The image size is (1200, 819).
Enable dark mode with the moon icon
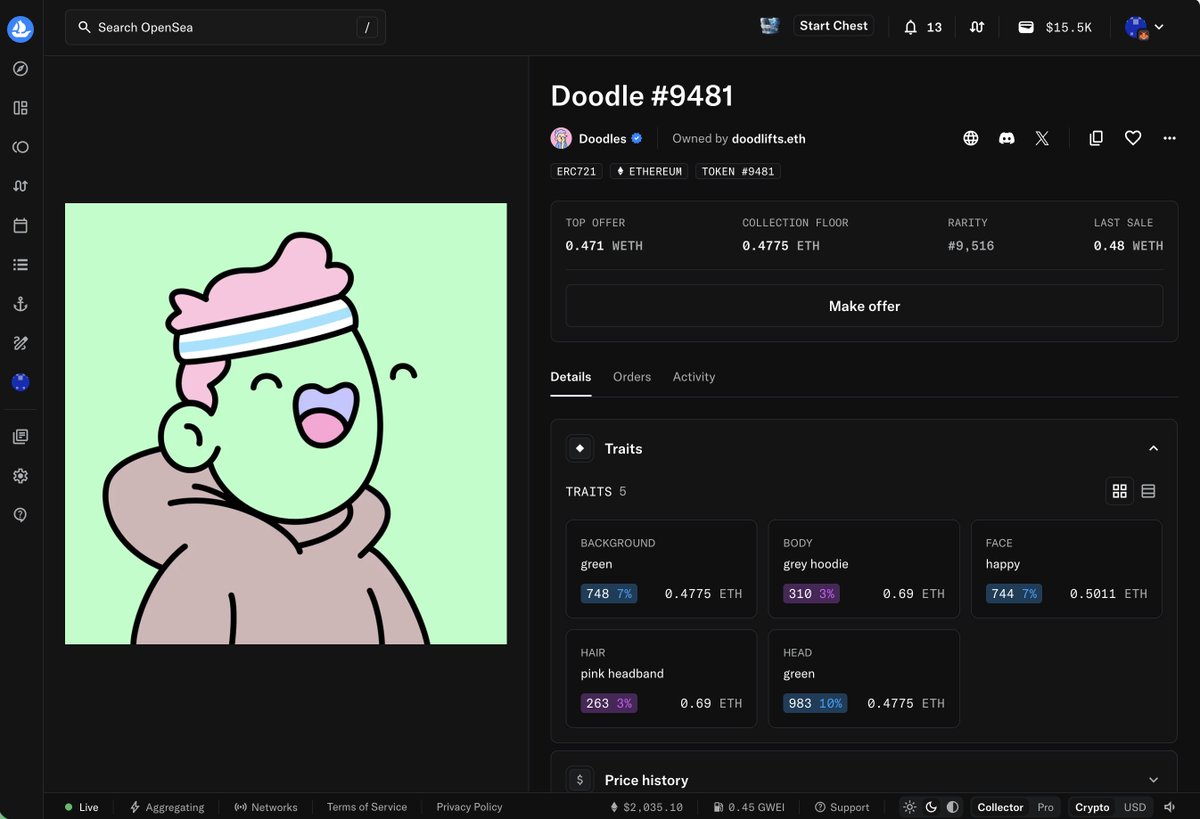[930, 807]
